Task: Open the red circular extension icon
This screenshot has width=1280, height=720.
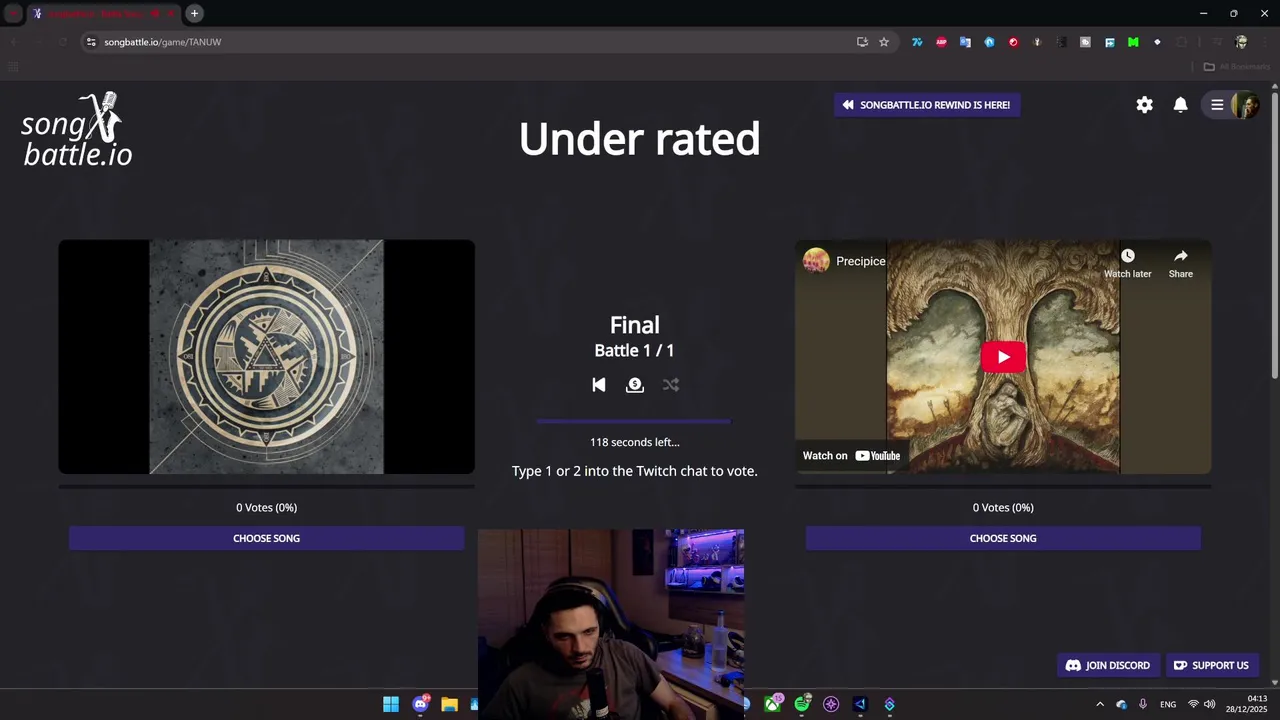Action: (x=1013, y=42)
